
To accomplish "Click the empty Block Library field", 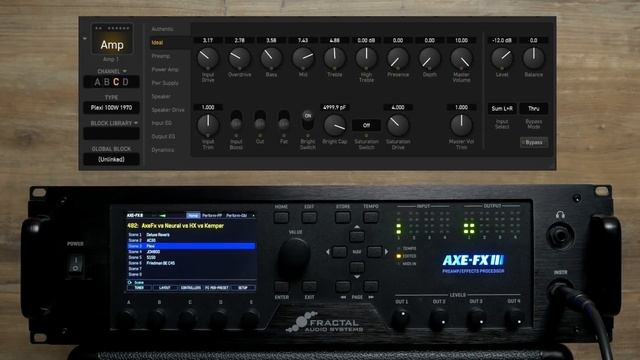I will coord(111,133).
